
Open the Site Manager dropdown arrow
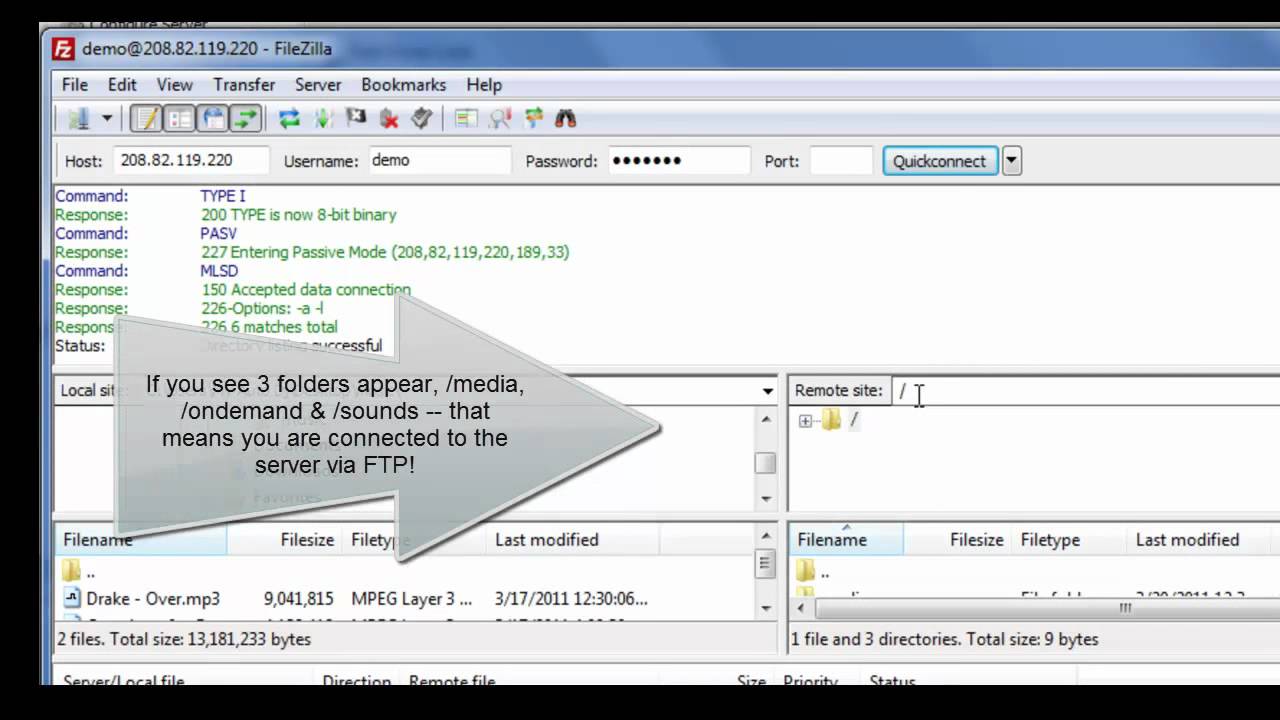(106, 119)
